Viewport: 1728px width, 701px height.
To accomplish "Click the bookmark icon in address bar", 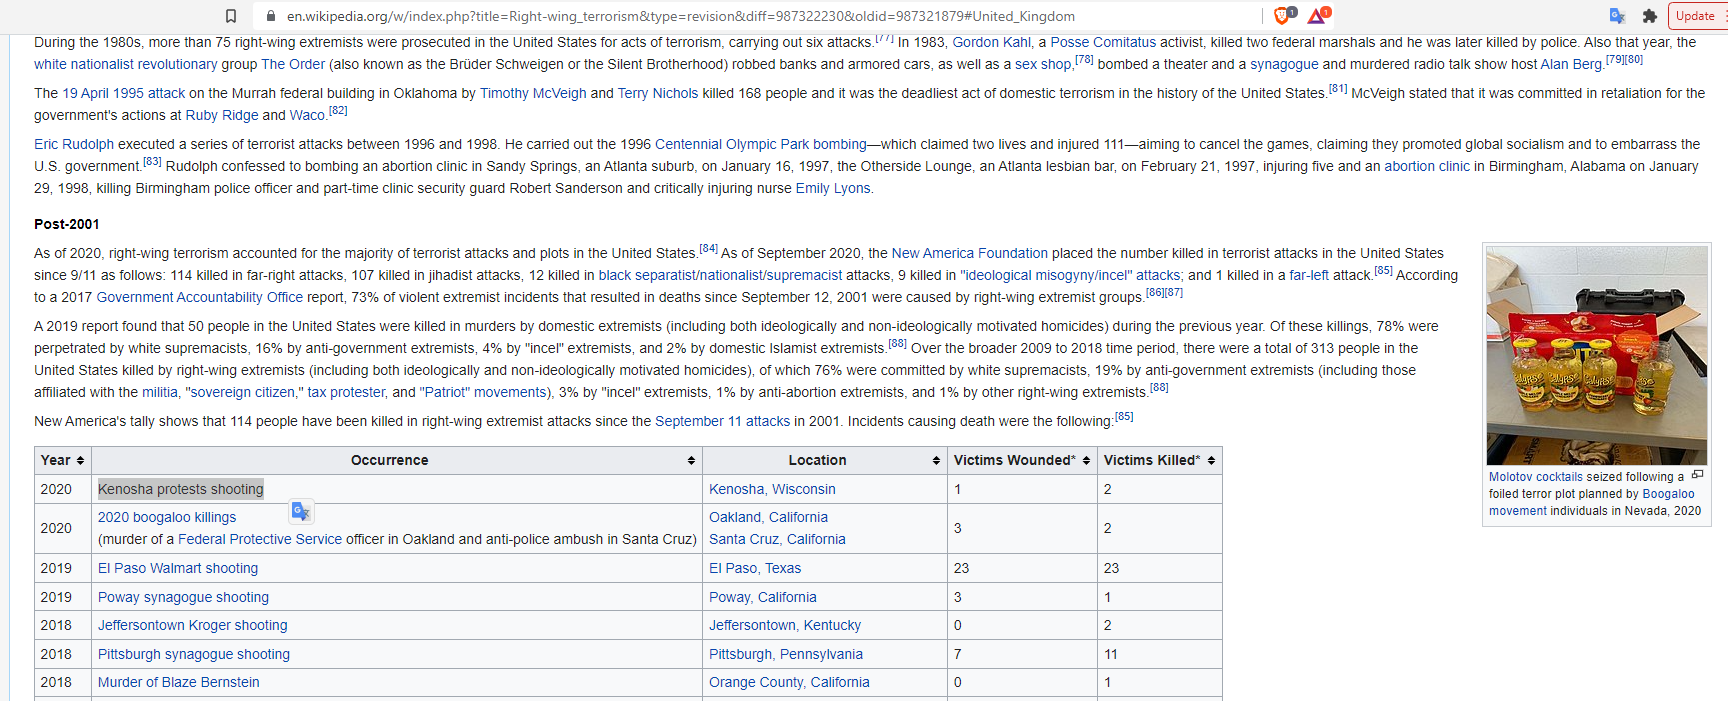I will [231, 16].
